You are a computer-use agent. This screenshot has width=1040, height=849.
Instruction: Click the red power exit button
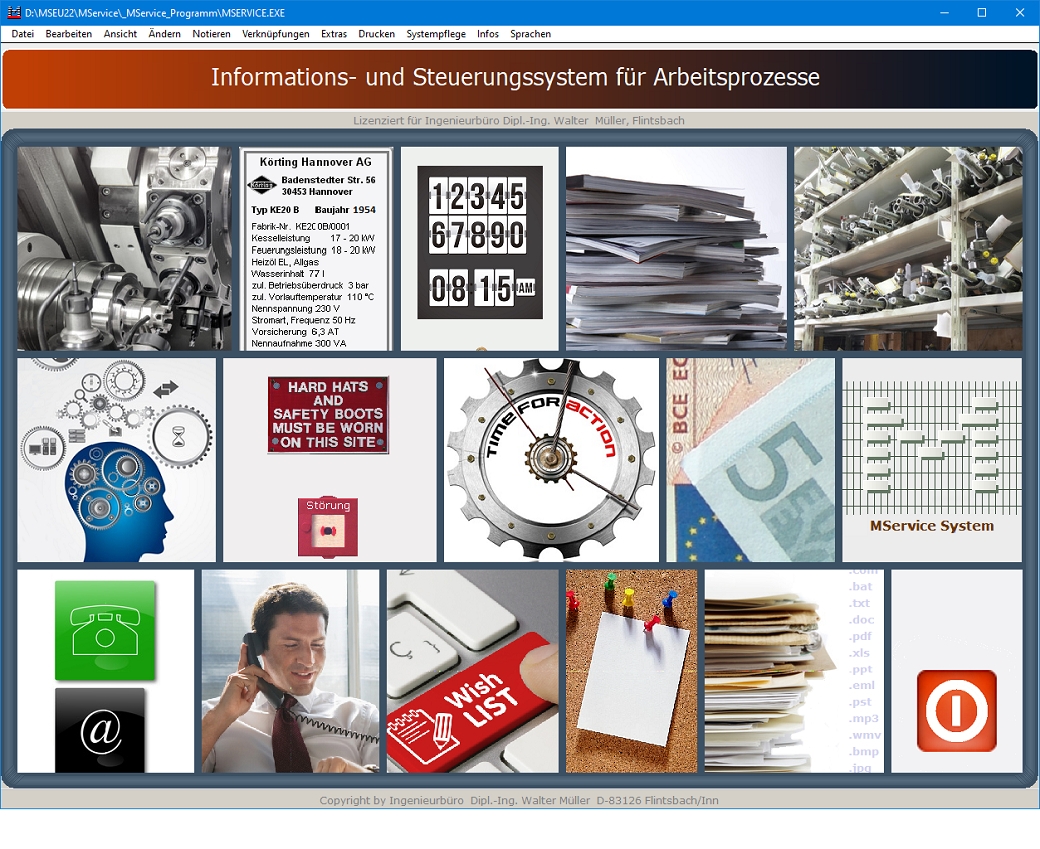956,711
